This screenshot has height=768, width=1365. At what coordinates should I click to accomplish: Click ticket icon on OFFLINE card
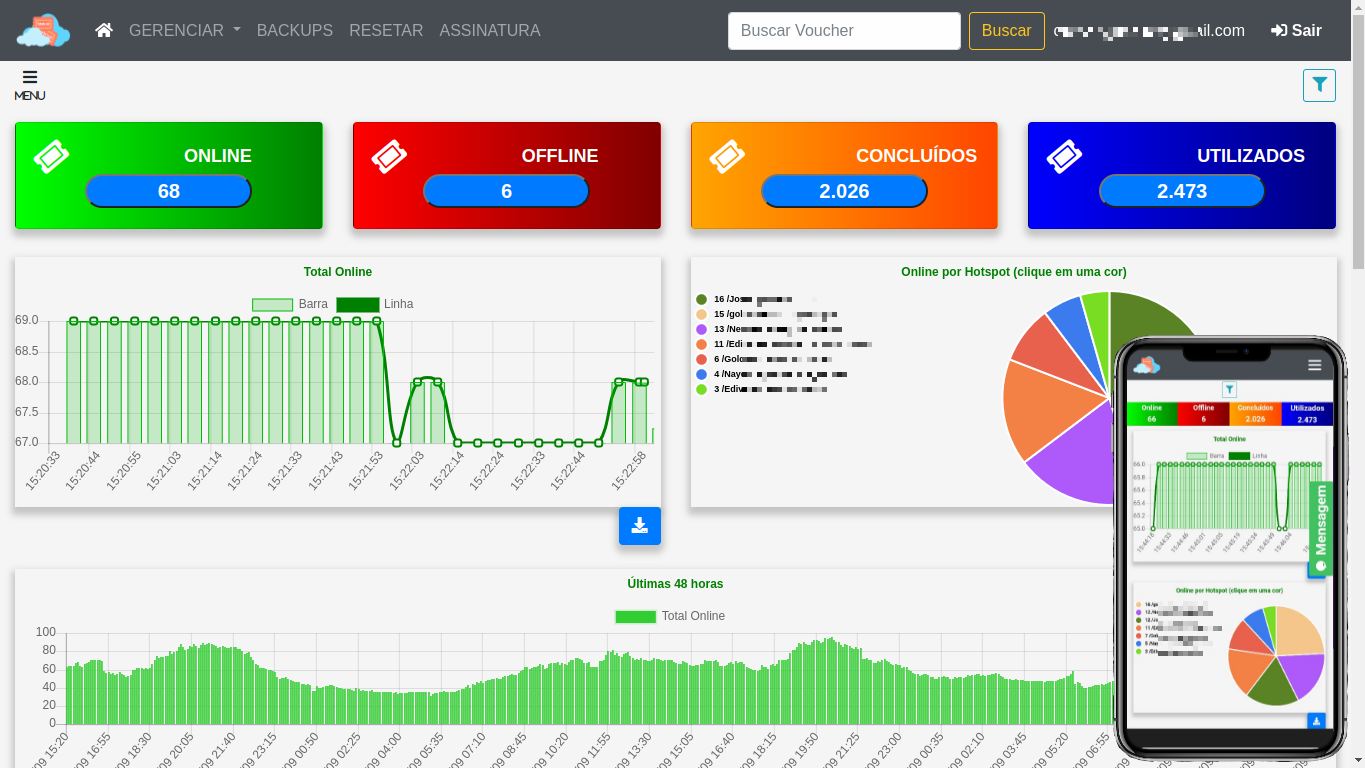pos(390,156)
